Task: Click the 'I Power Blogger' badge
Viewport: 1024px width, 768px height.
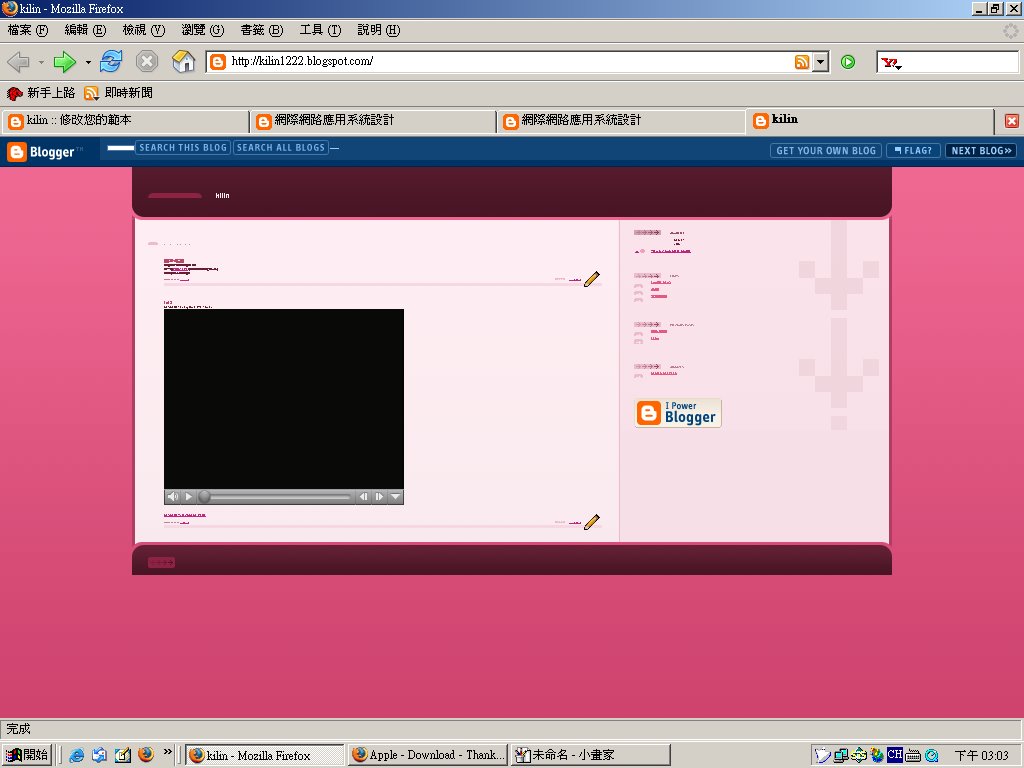Action: tap(678, 413)
